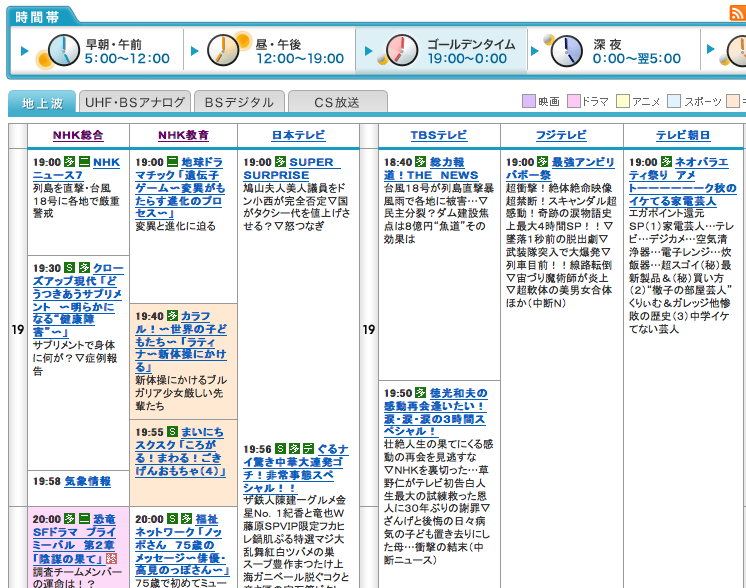Click the subtitle icon beside 20:00 恐竜SFドラマ

coord(84,519)
